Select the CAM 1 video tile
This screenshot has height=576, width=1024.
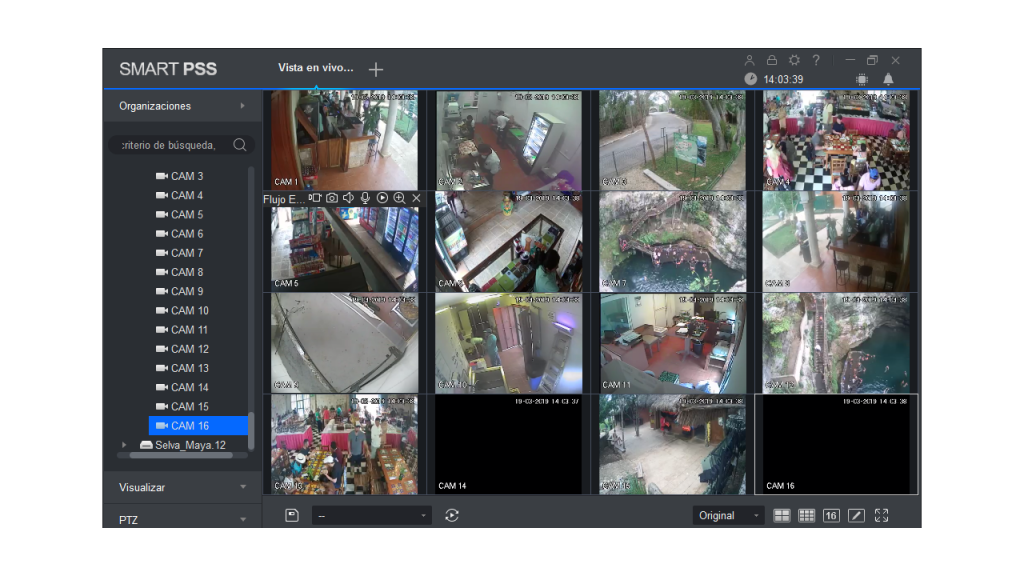tap(344, 140)
